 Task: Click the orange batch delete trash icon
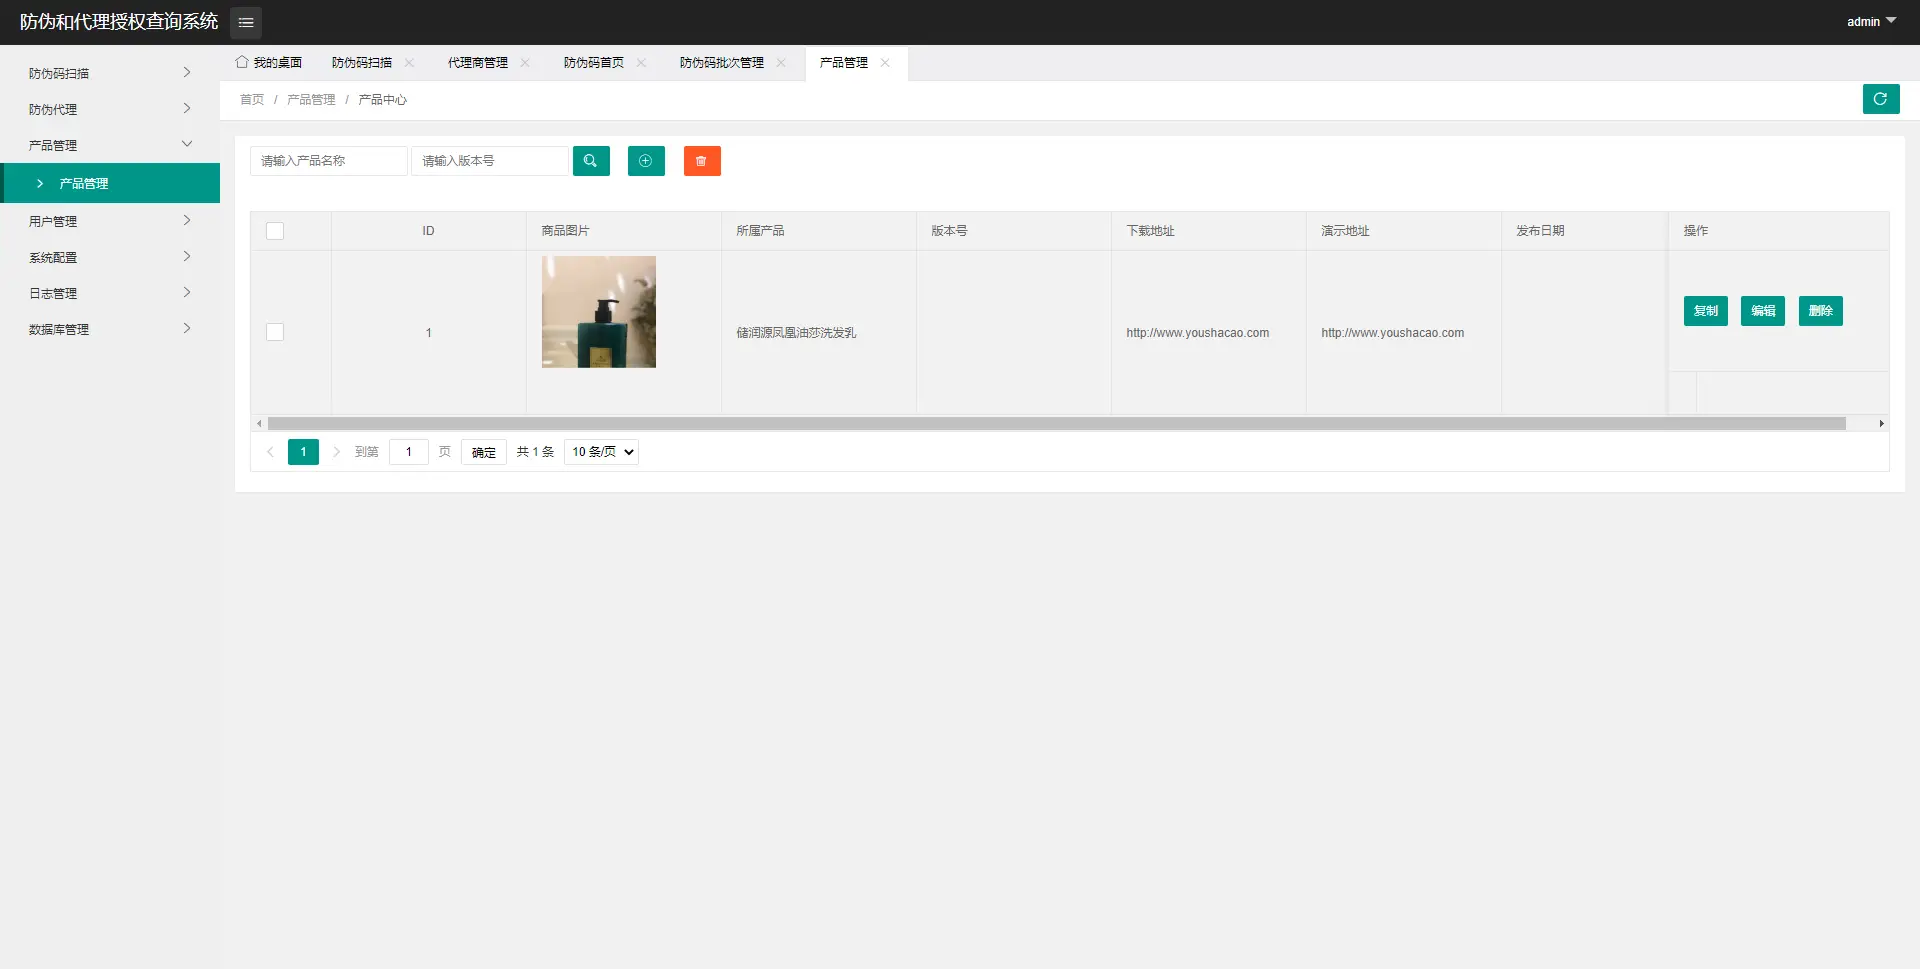pyautogui.click(x=702, y=161)
